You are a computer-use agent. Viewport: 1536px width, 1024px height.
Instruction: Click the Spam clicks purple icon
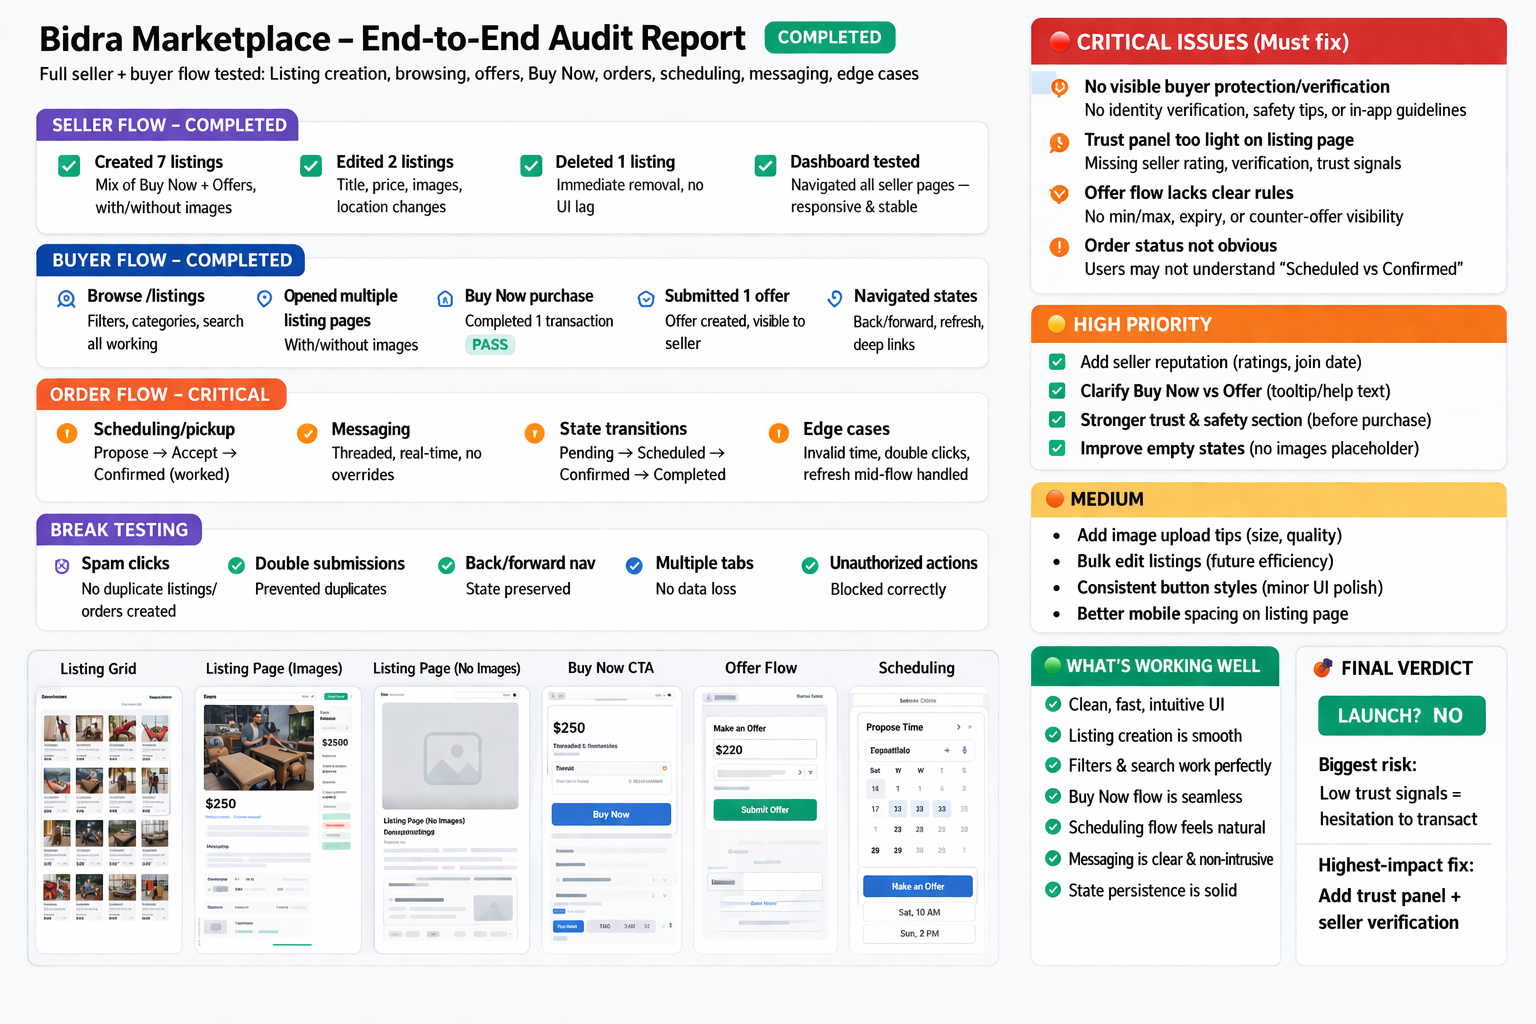[x=62, y=566]
